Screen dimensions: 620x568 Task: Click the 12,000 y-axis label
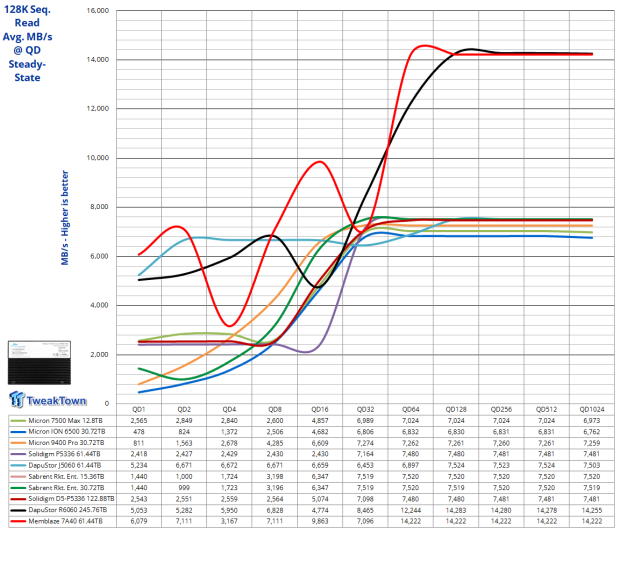click(98, 109)
